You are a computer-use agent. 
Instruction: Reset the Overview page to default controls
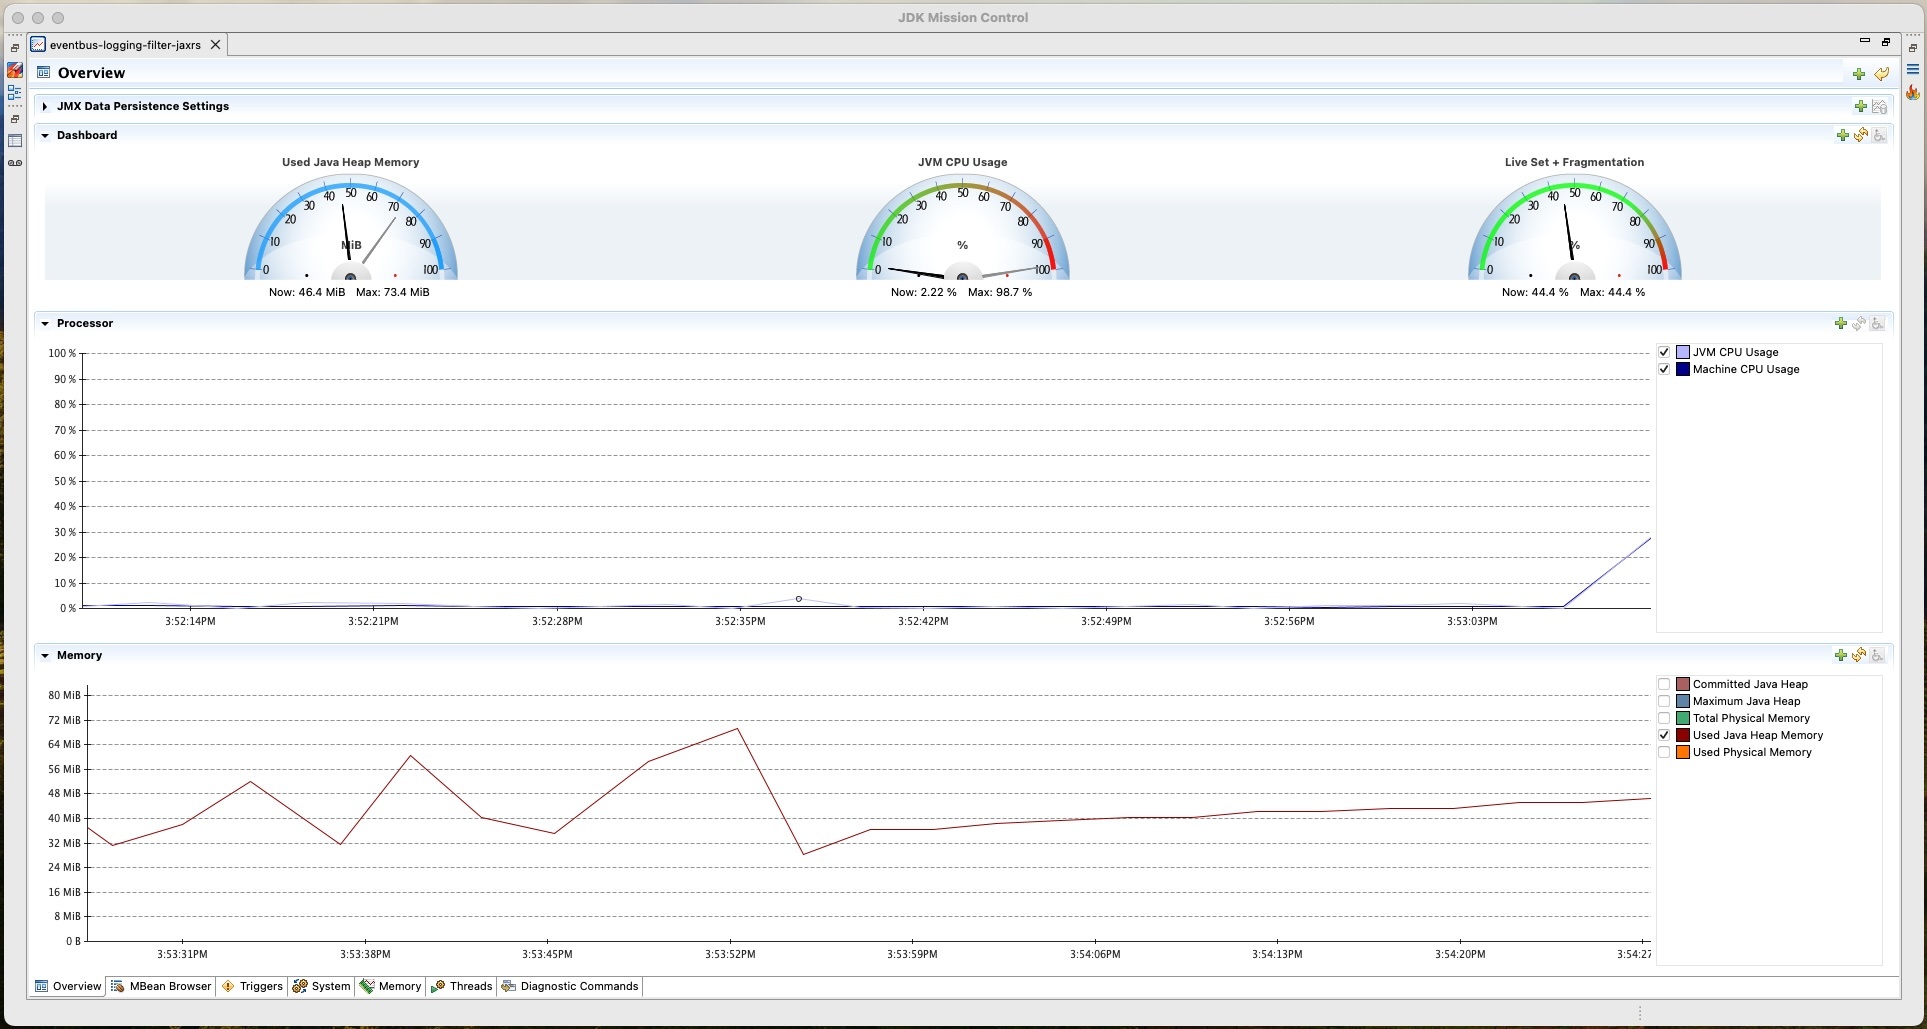1881,73
